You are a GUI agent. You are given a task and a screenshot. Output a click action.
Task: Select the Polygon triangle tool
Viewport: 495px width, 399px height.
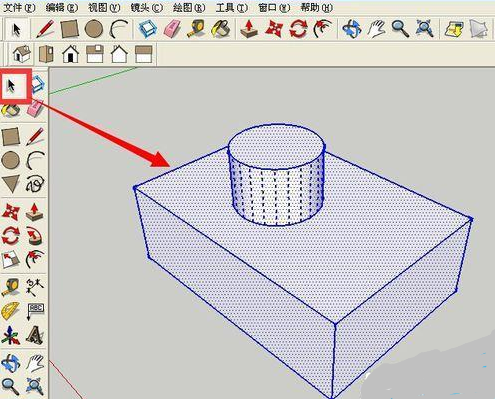click(x=11, y=184)
